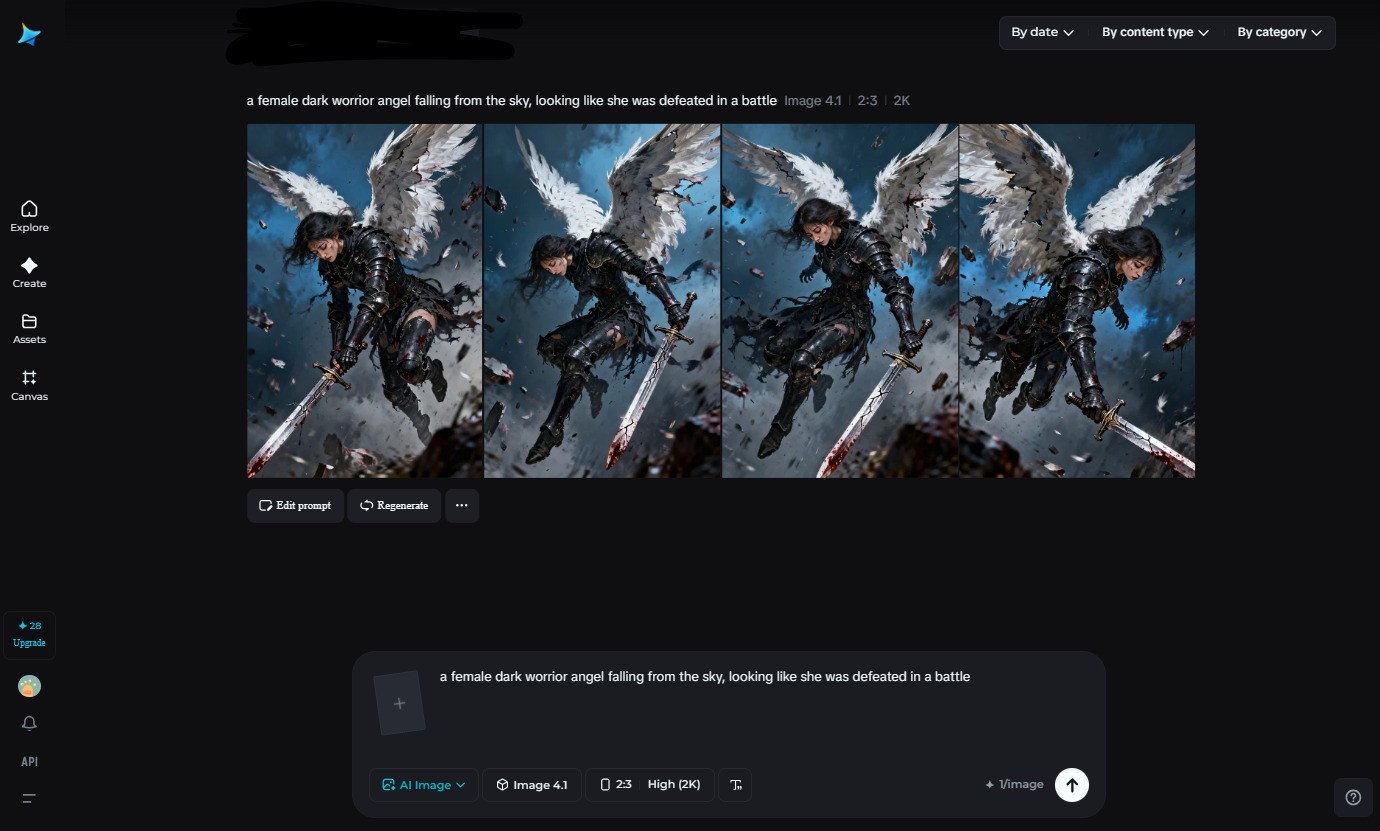Open the By content type dropdown
The width and height of the screenshot is (1380, 831).
pos(1153,32)
